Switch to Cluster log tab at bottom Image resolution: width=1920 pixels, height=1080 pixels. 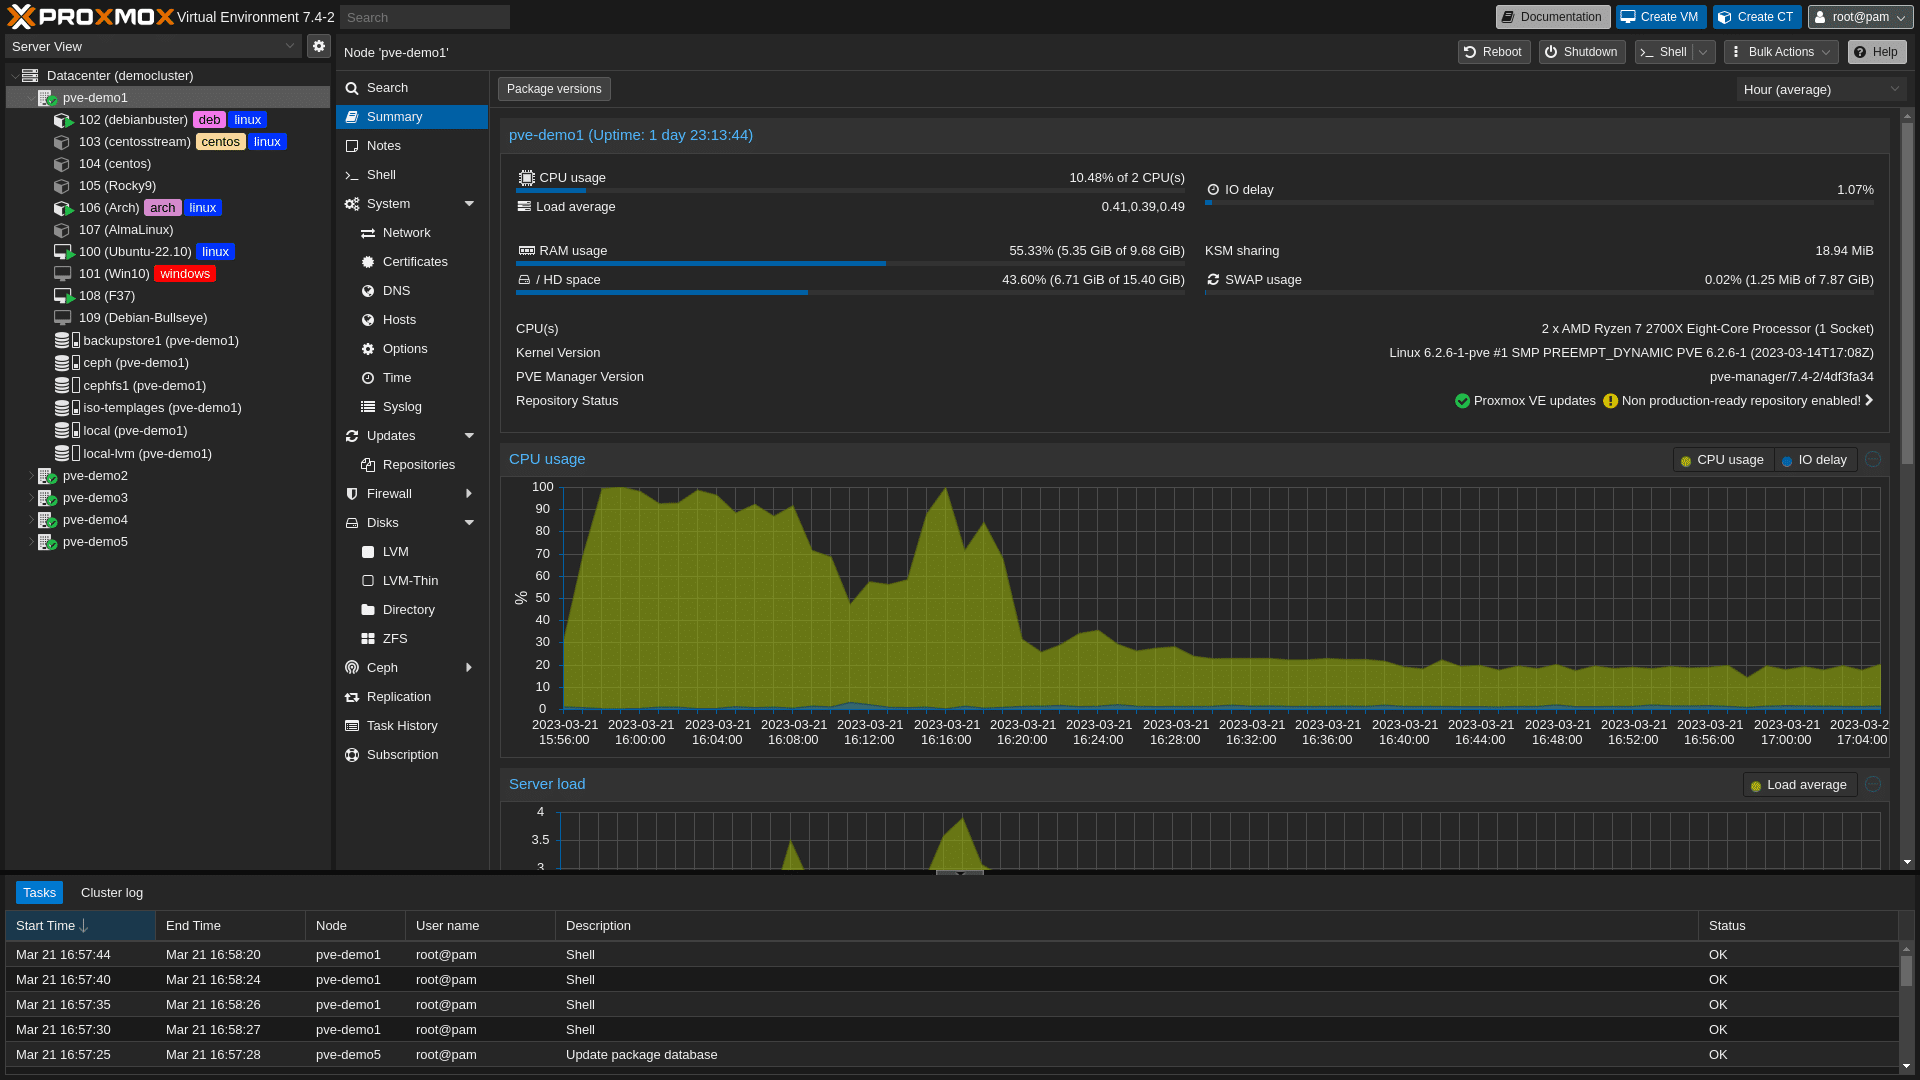(x=112, y=893)
